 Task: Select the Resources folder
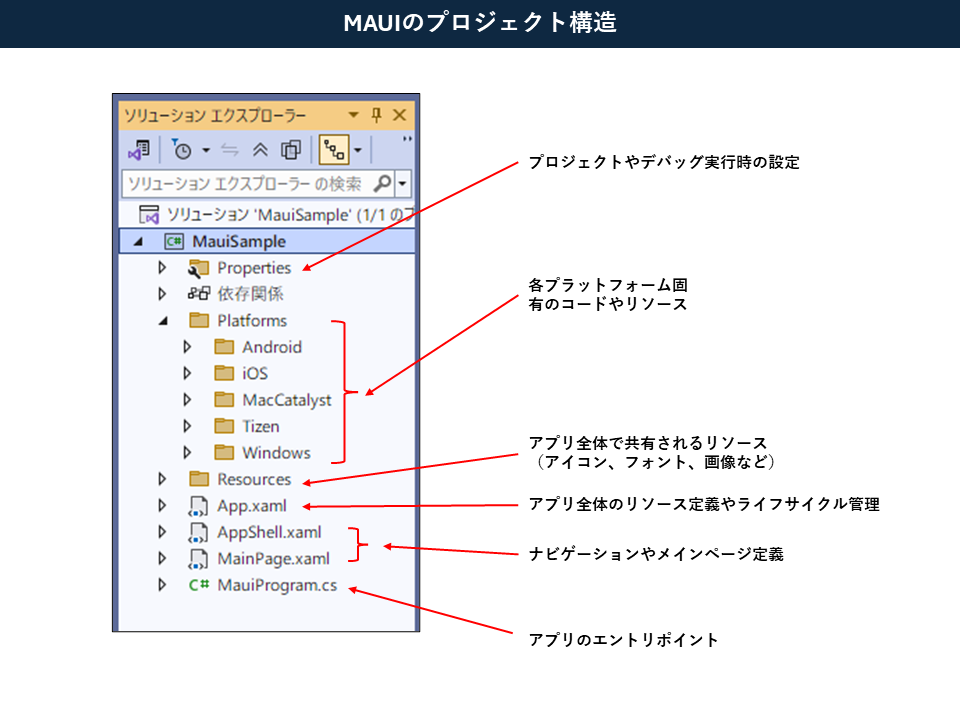pos(254,479)
